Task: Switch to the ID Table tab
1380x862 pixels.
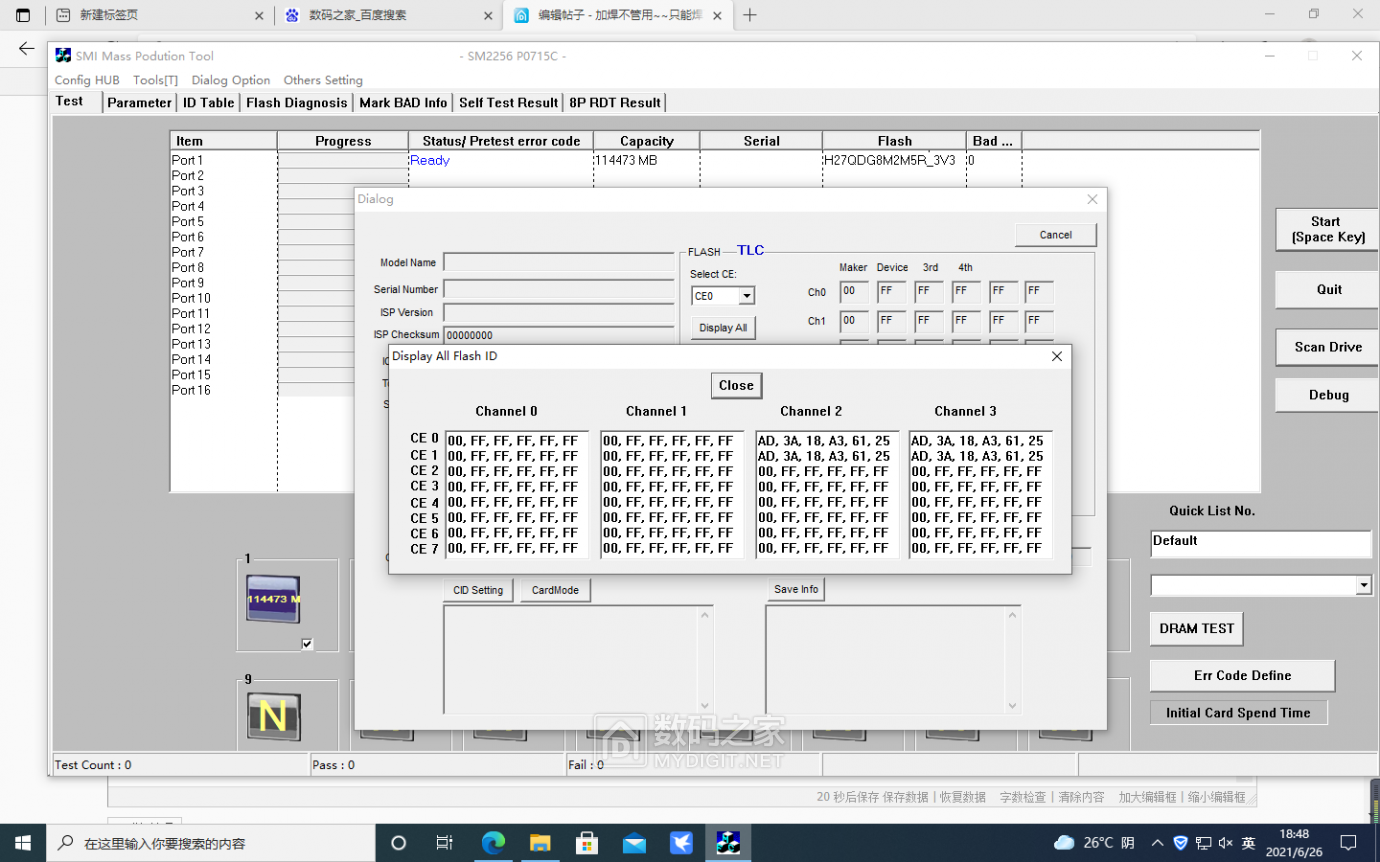Action: pyautogui.click(x=208, y=102)
